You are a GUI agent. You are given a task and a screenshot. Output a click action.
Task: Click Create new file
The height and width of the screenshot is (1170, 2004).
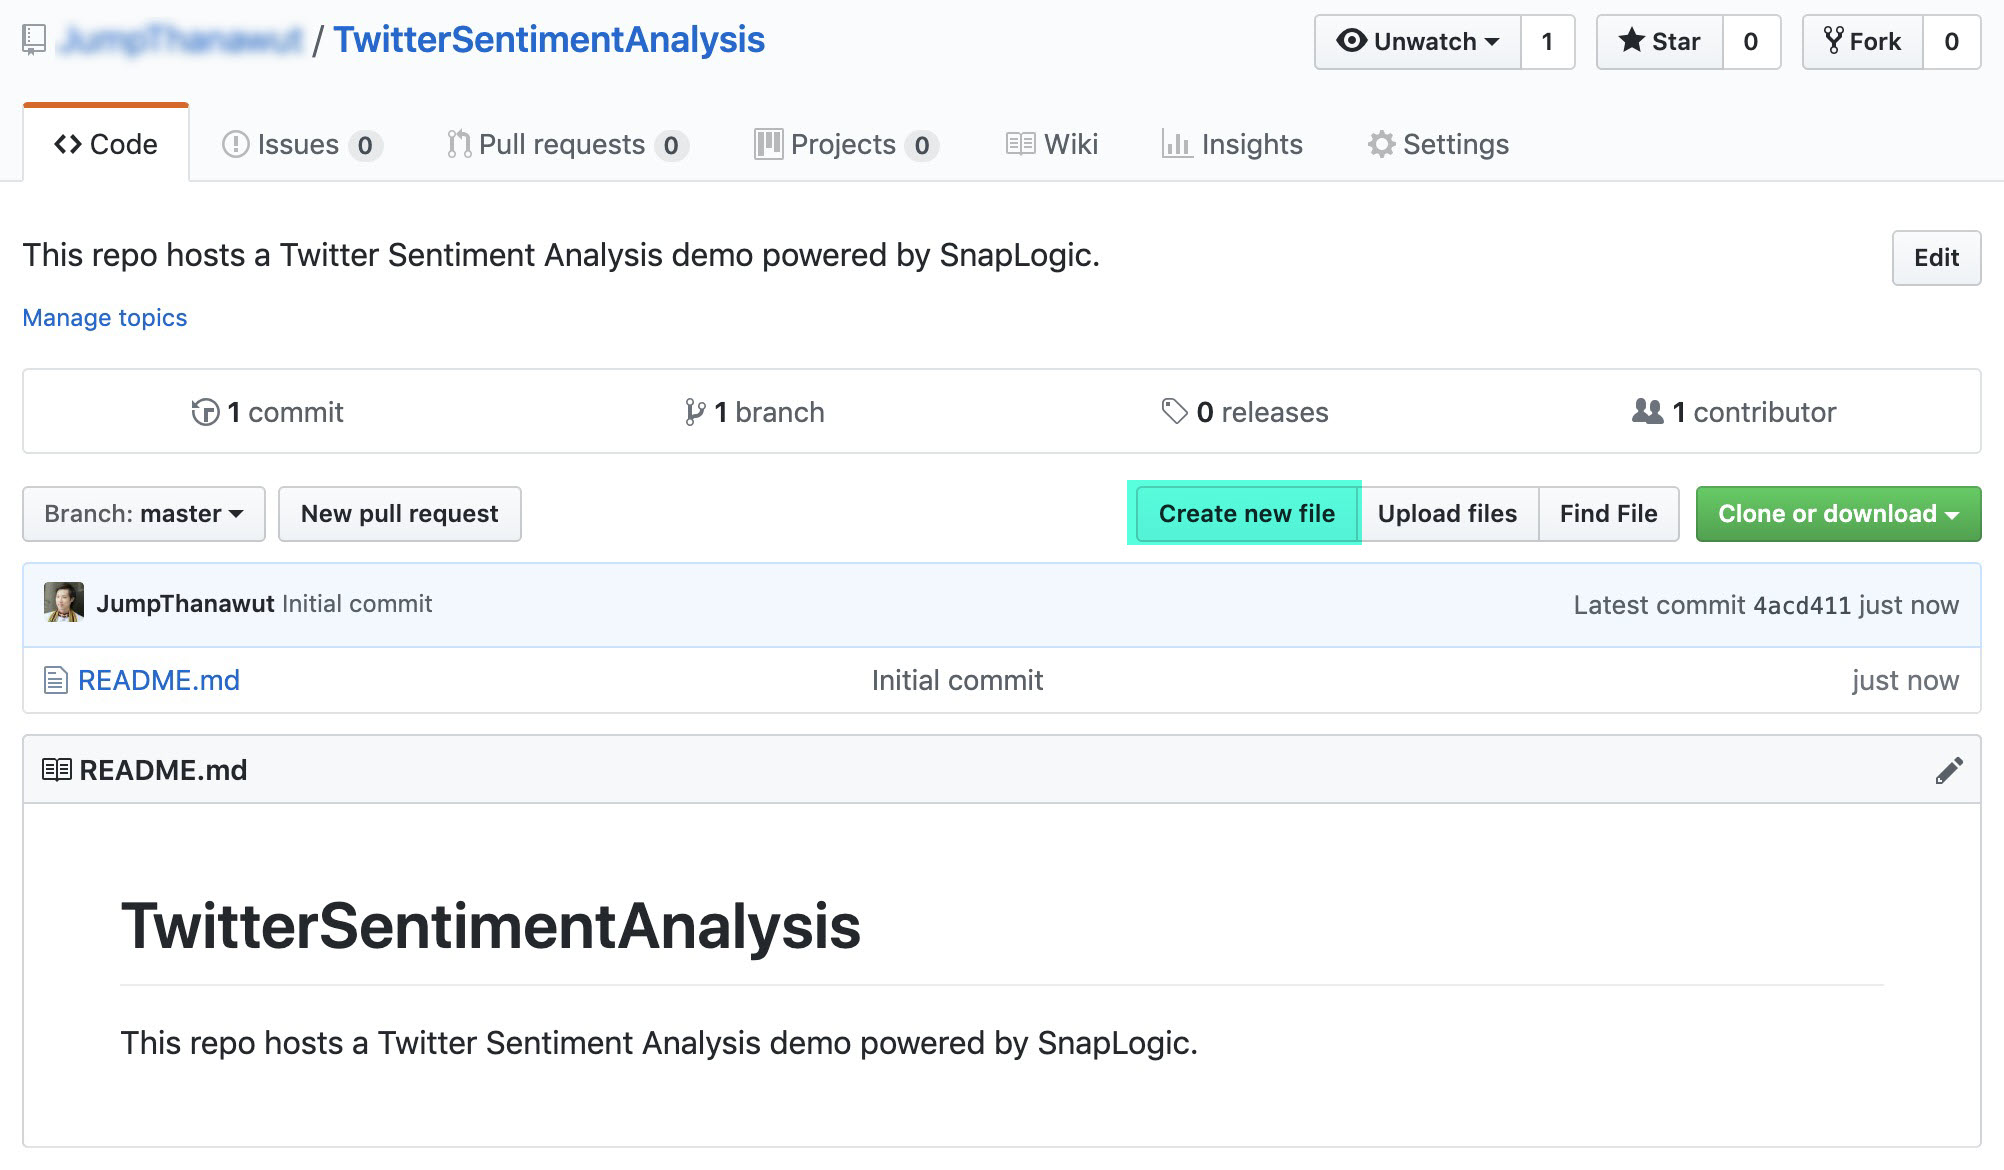pyautogui.click(x=1246, y=514)
